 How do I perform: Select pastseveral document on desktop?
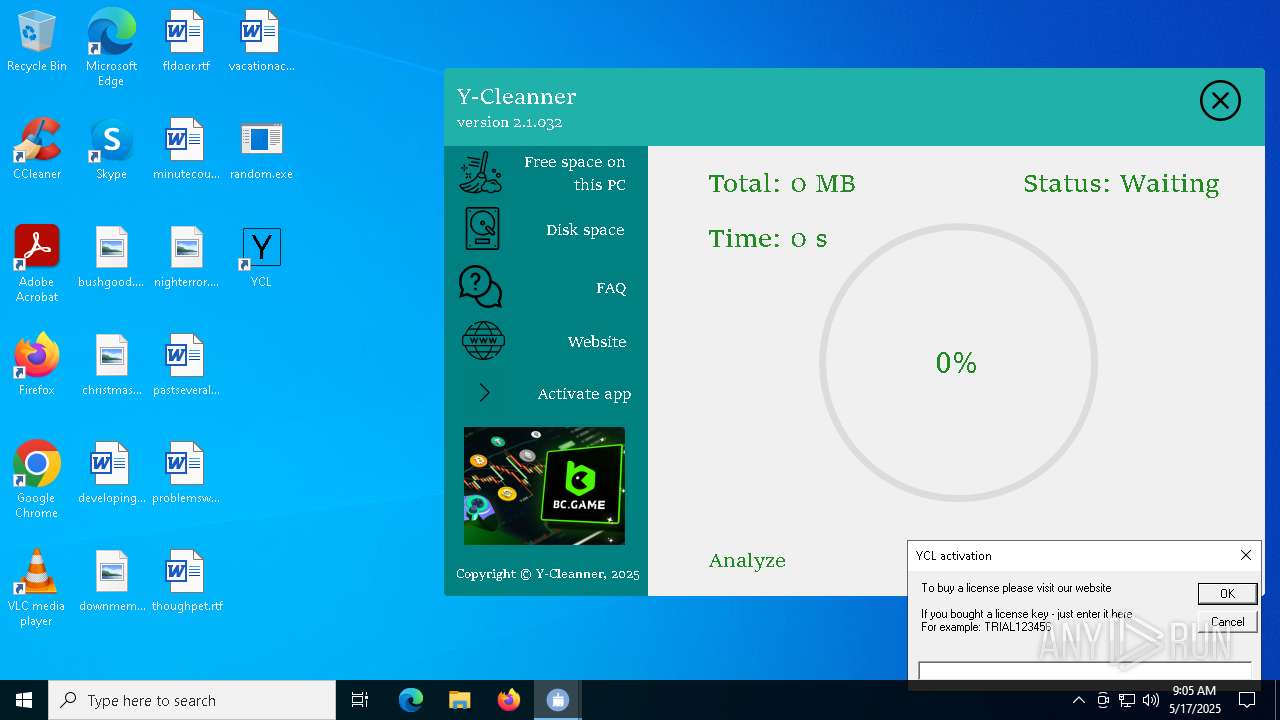[186, 365]
